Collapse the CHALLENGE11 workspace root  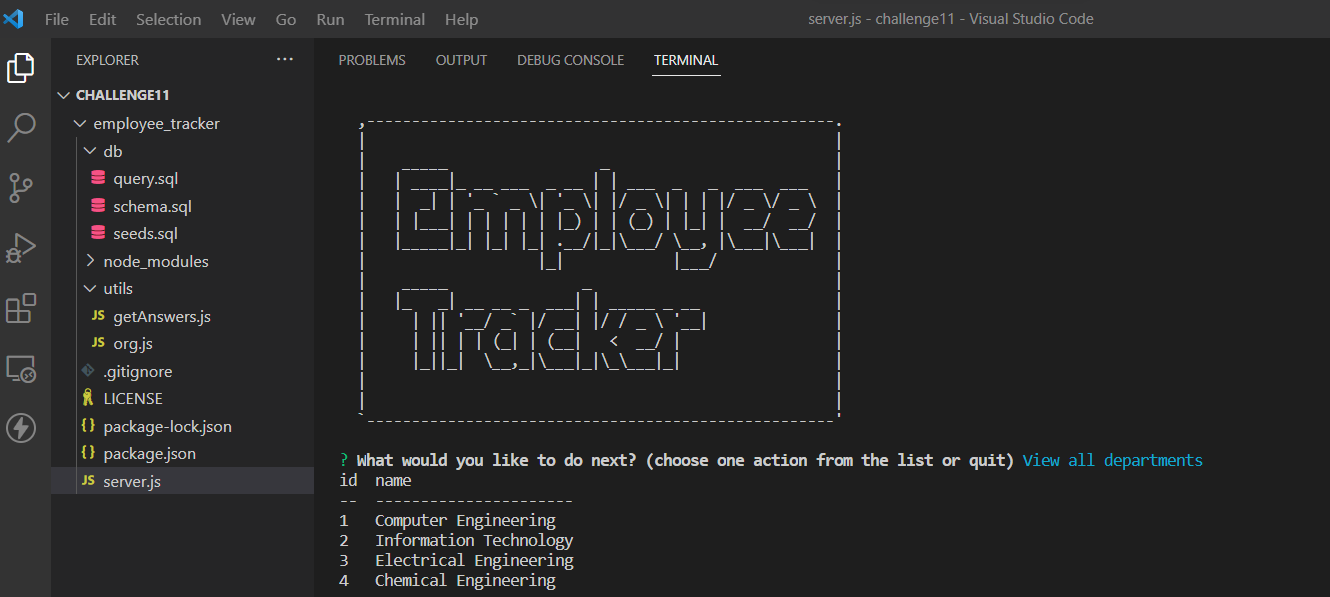[x=64, y=94]
